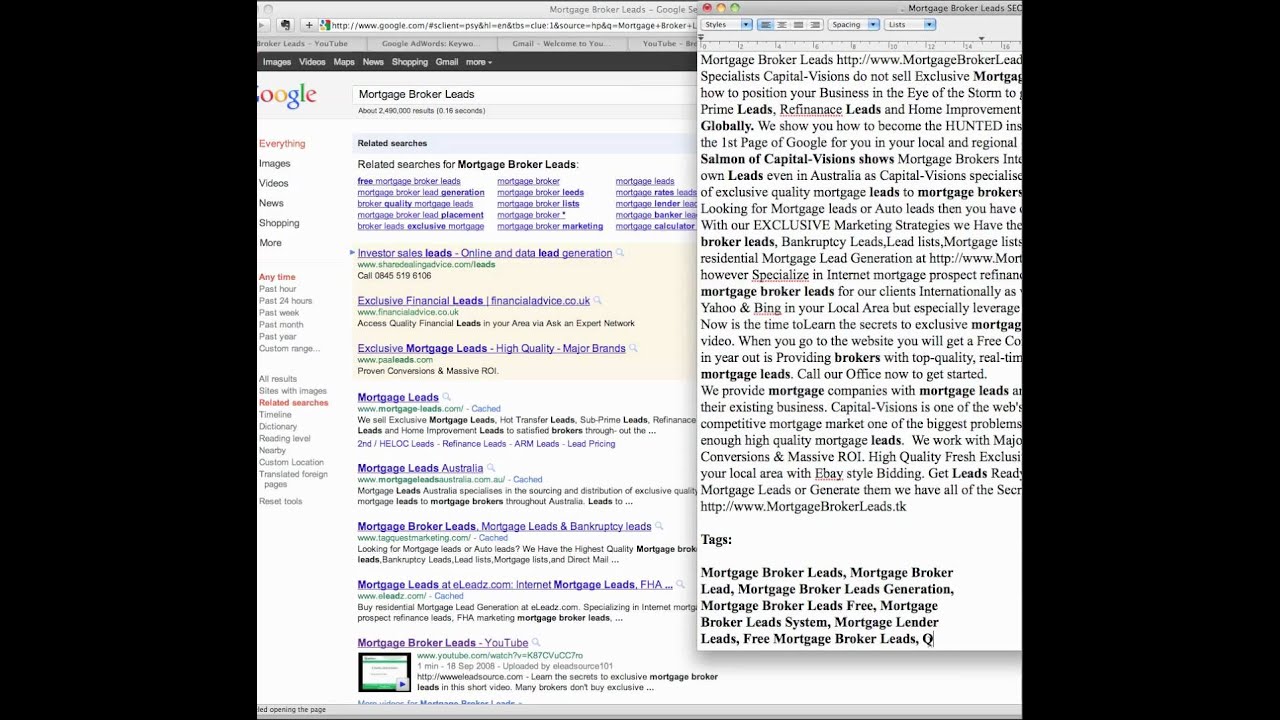This screenshot has width=1280, height=720.
Task: Filter results by Past 24 hours
Action: tap(285, 301)
